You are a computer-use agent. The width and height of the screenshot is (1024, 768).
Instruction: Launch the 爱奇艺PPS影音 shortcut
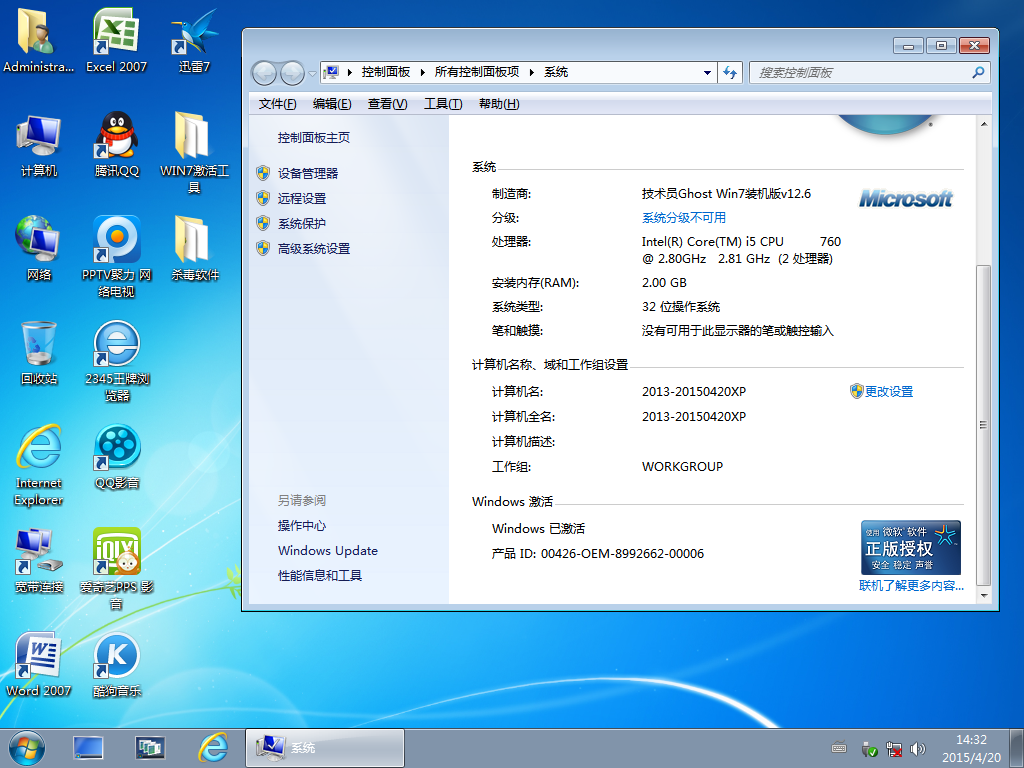pos(116,569)
